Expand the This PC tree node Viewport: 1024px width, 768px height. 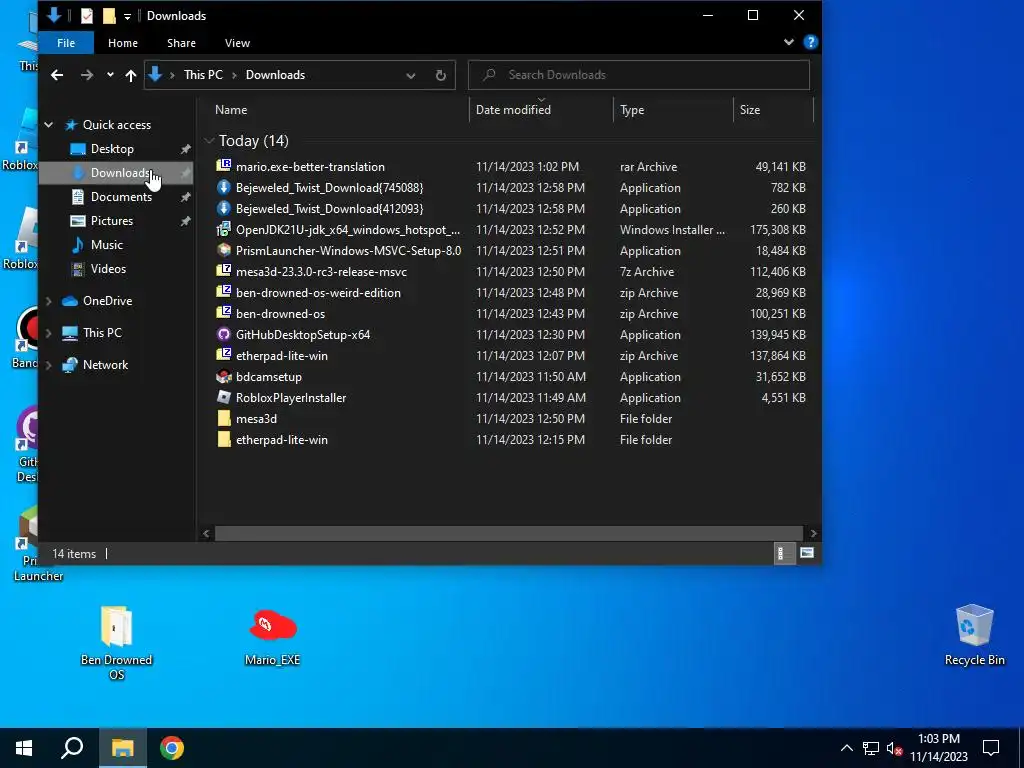(x=48, y=332)
